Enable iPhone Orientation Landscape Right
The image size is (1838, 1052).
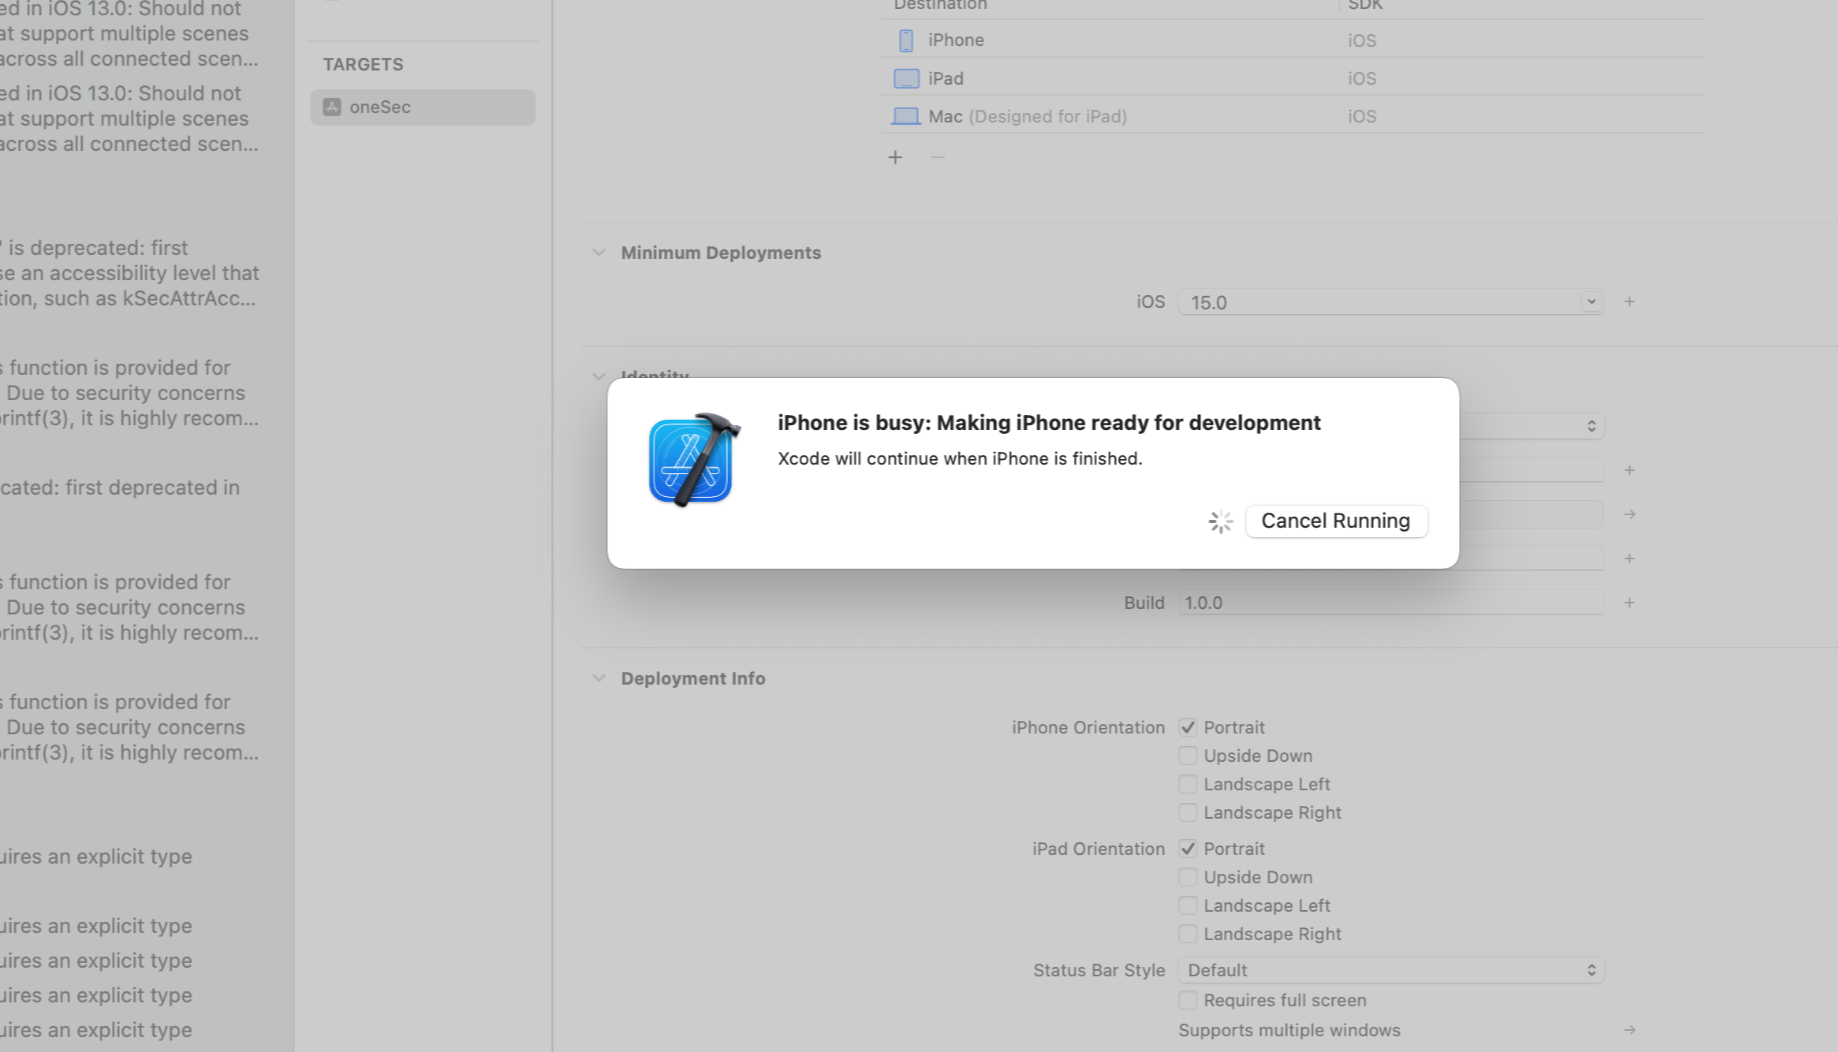click(x=1187, y=813)
